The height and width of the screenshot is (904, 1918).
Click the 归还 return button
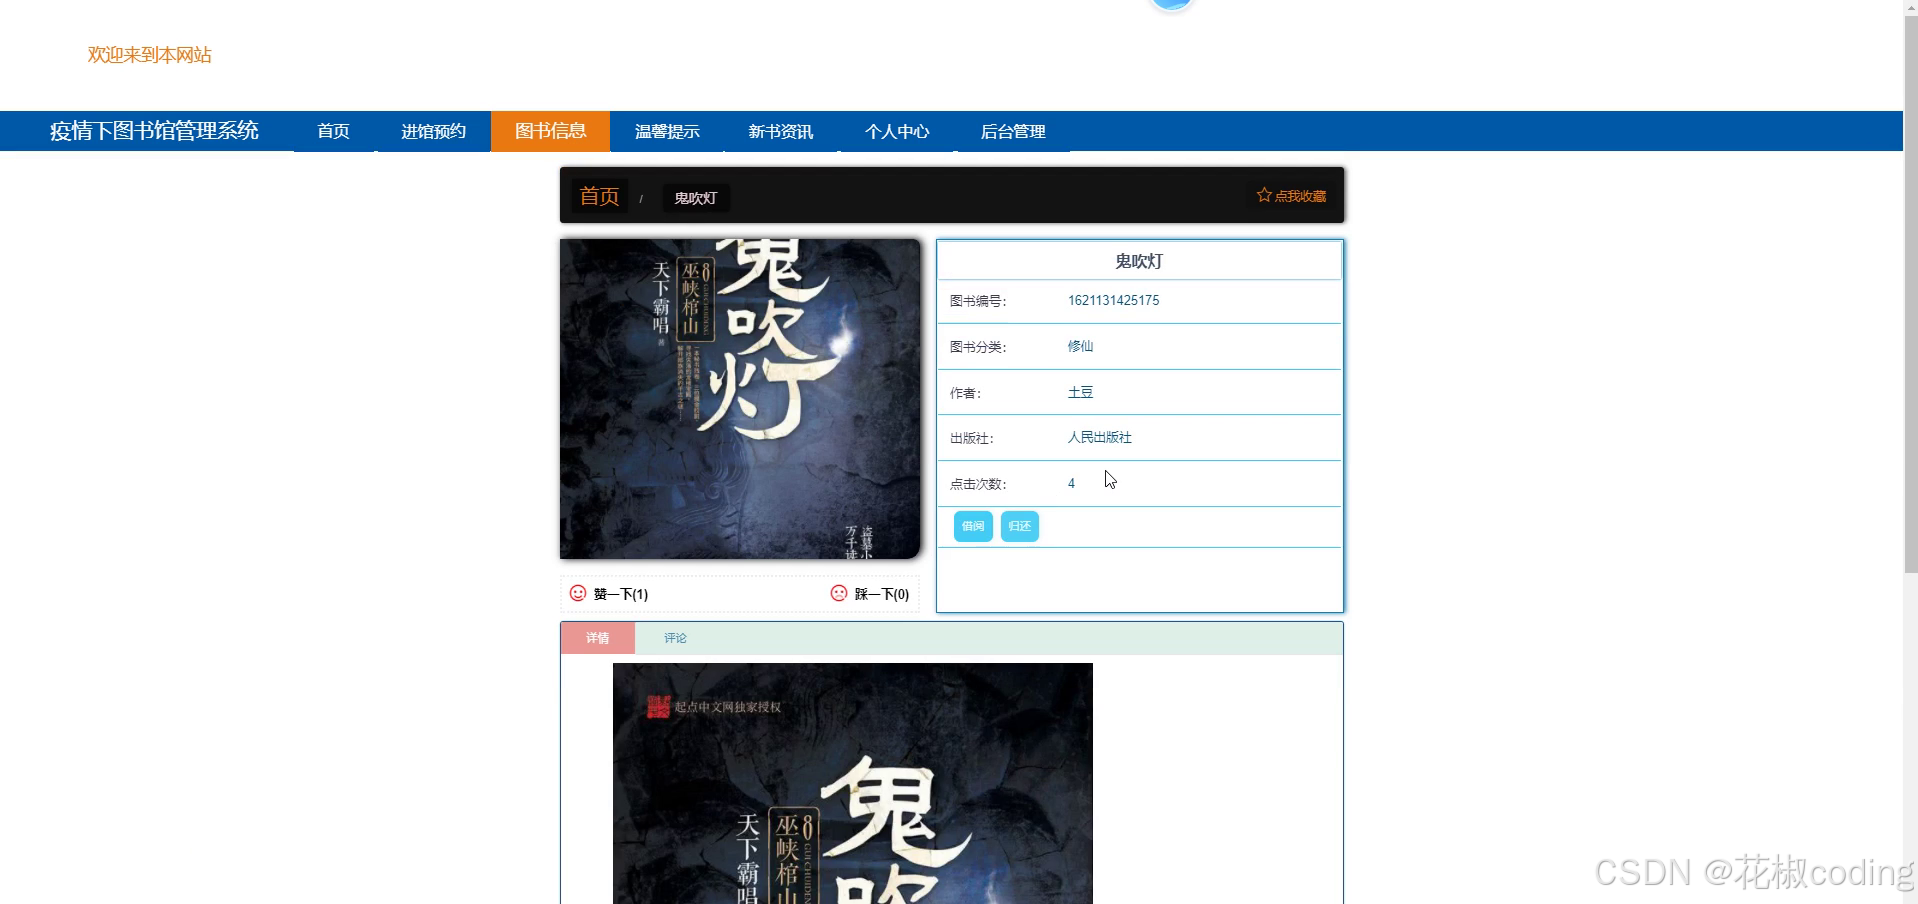pyautogui.click(x=1018, y=526)
